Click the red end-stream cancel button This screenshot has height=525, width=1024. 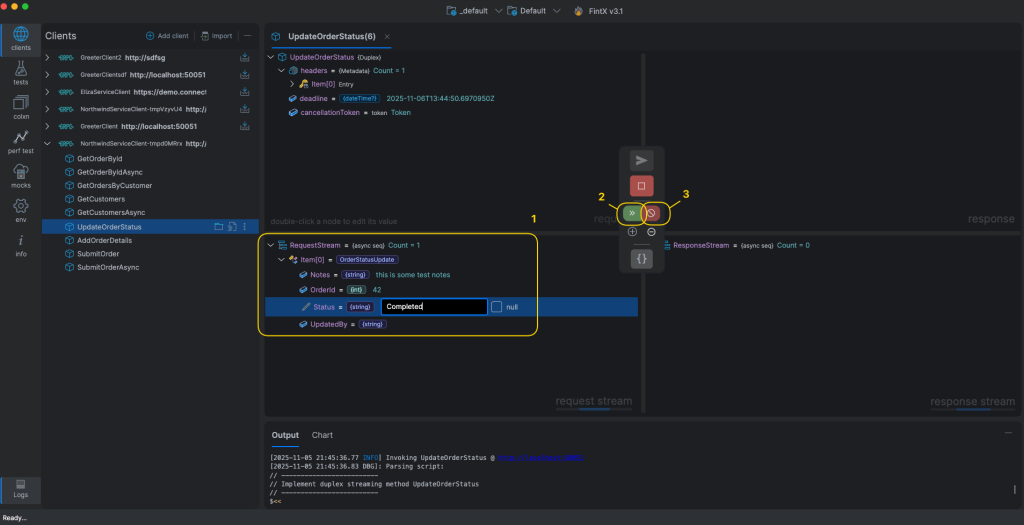click(651, 213)
